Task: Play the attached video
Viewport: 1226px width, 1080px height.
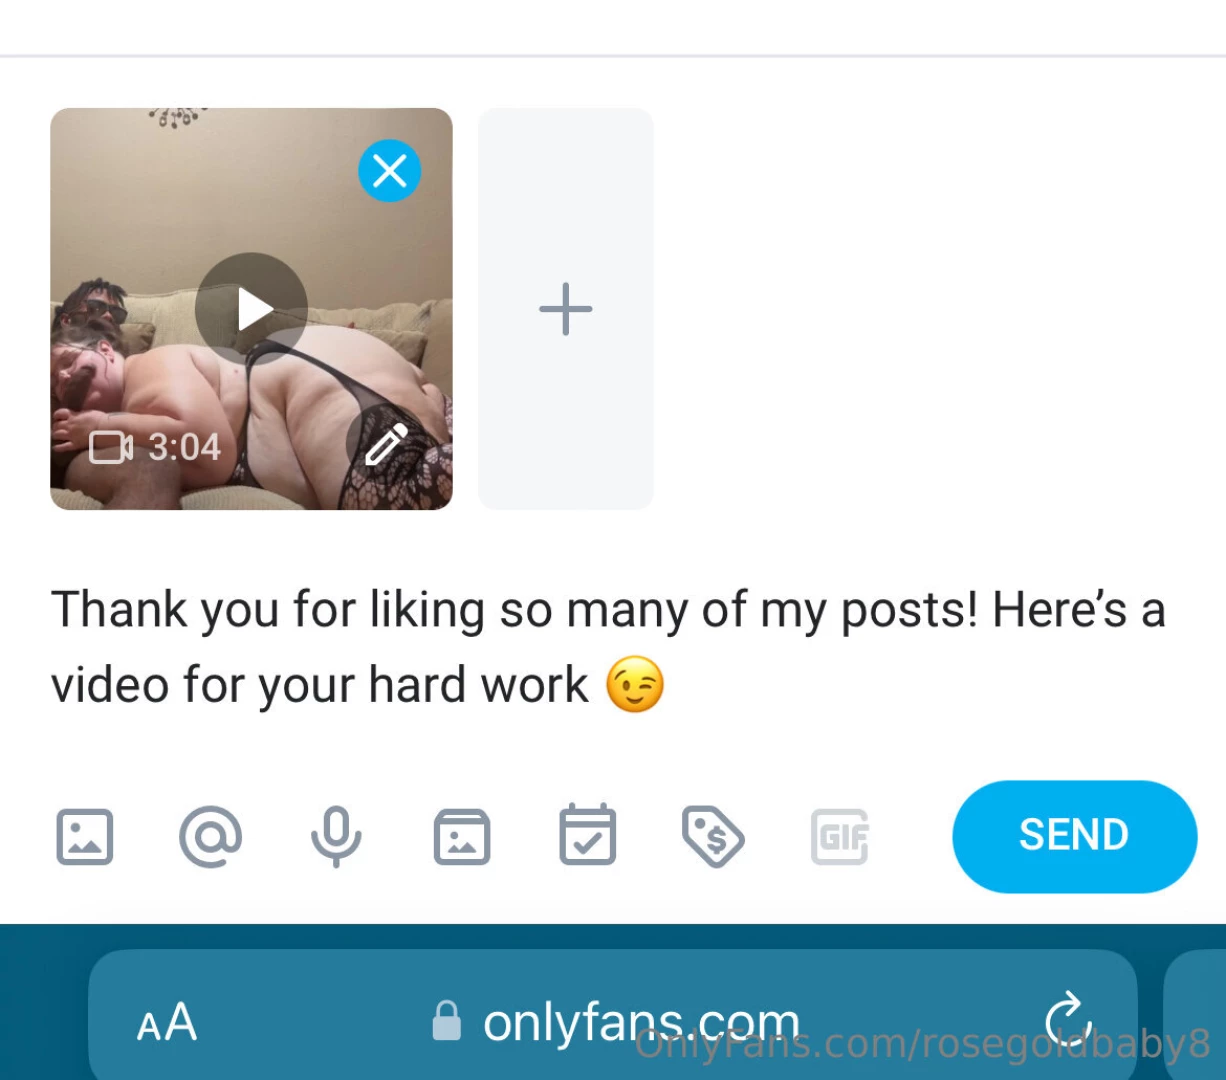Action: tap(250, 308)
